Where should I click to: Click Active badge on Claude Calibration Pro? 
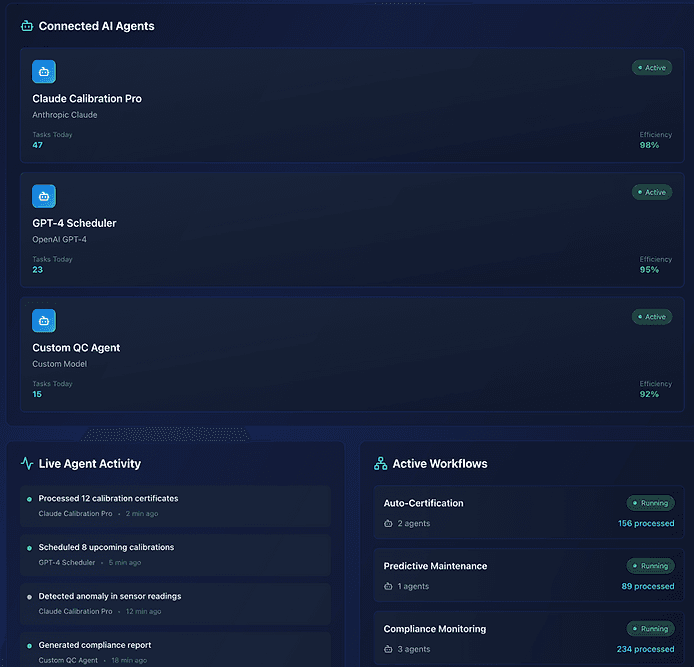click(x=652, y=68)
